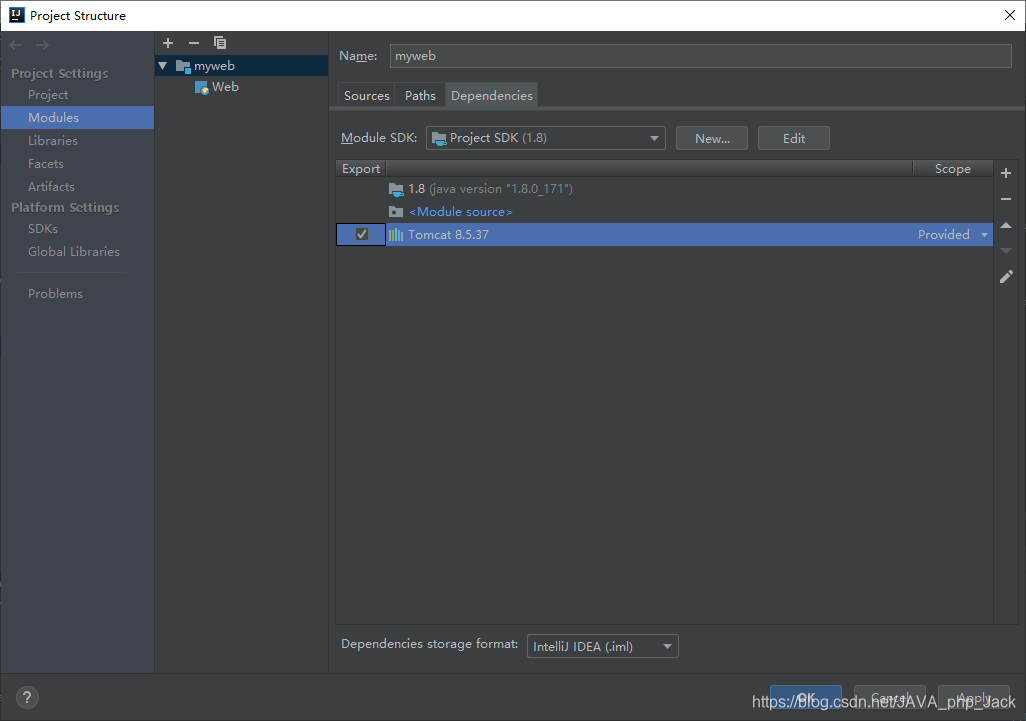Remove the selected module with minus icon

(x=194, y=43)
